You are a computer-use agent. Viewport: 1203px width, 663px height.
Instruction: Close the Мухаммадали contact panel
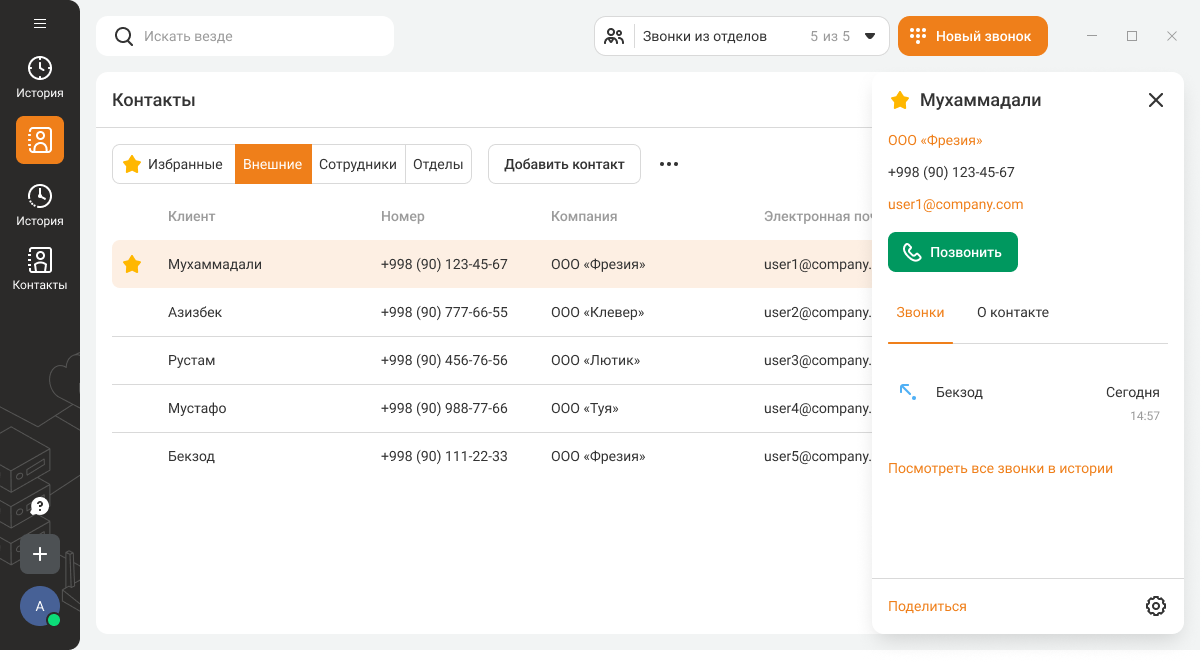1155,100
